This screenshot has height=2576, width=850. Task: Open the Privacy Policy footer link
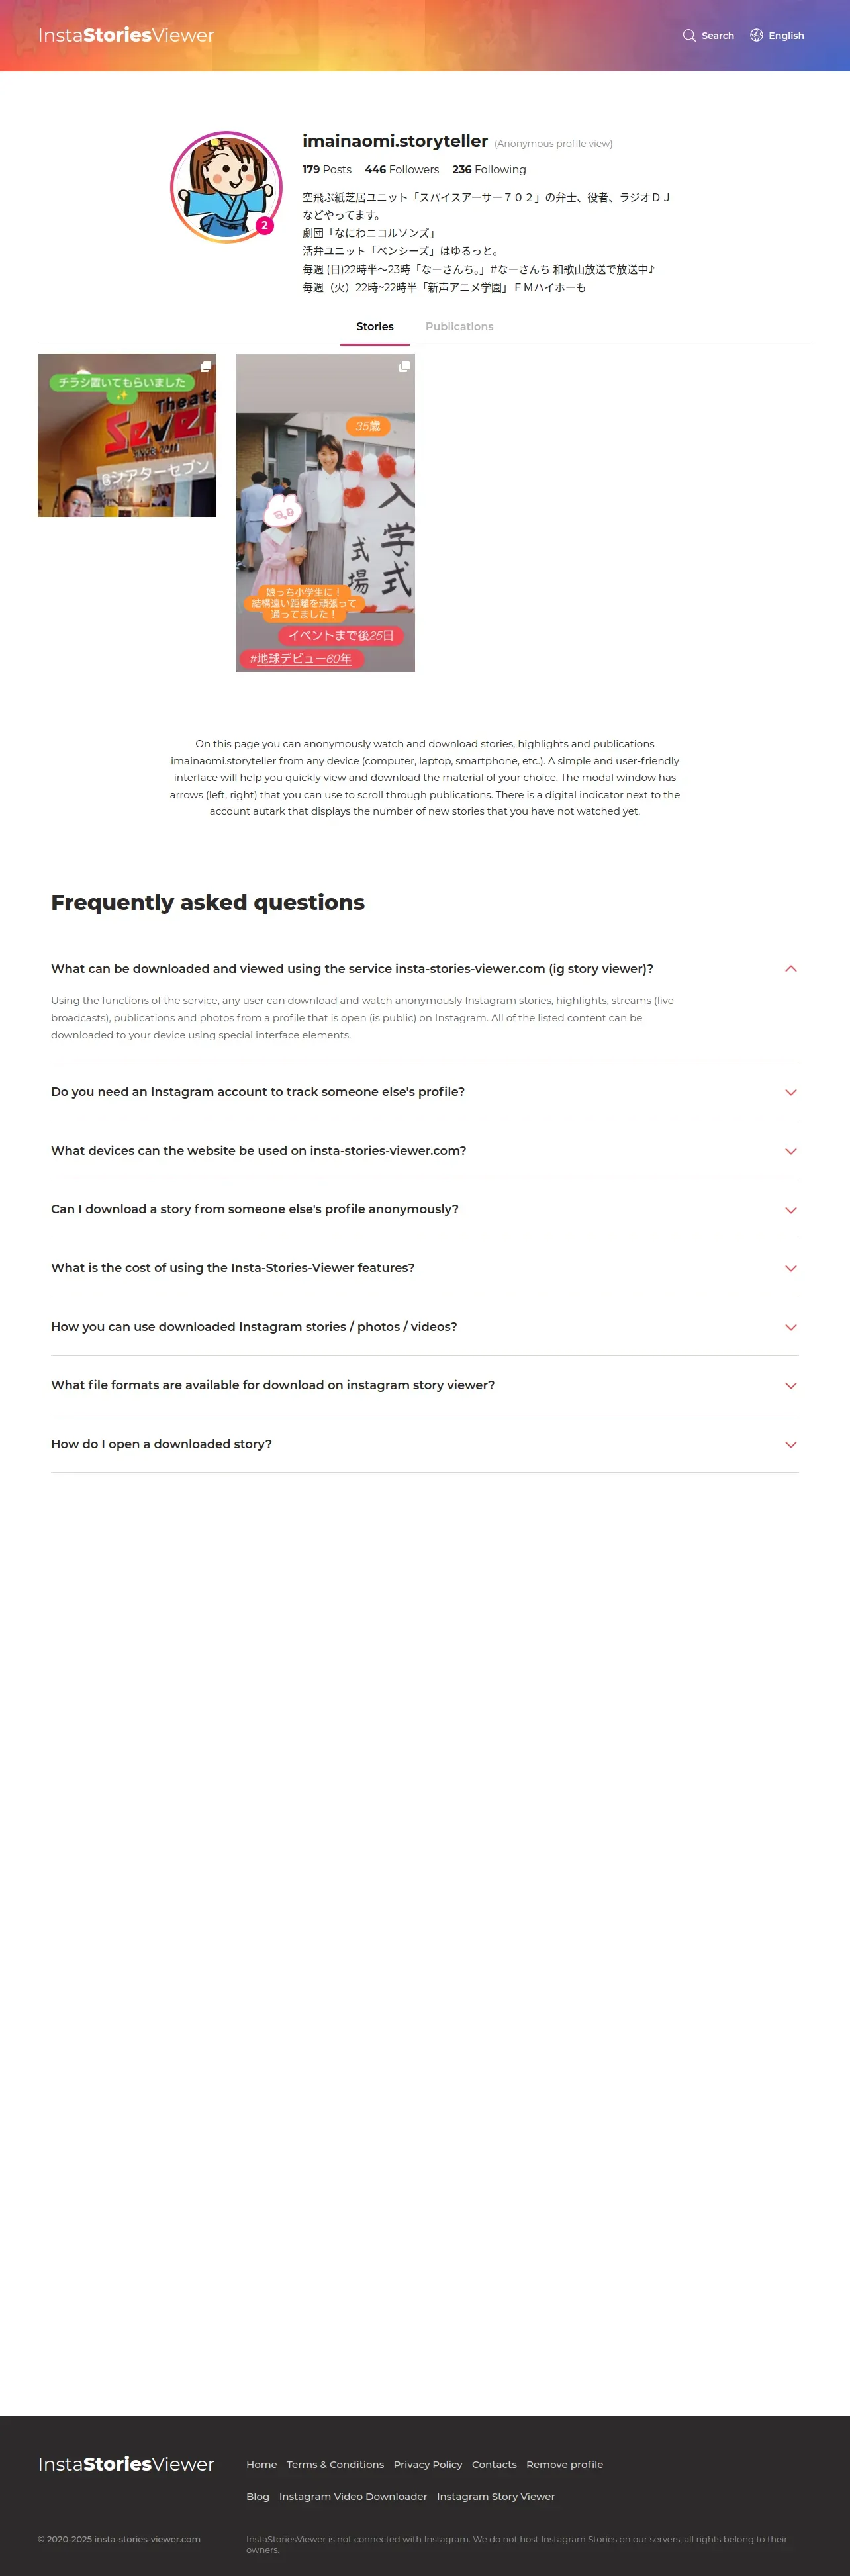pyautogui.click(x=428, y=2465)
